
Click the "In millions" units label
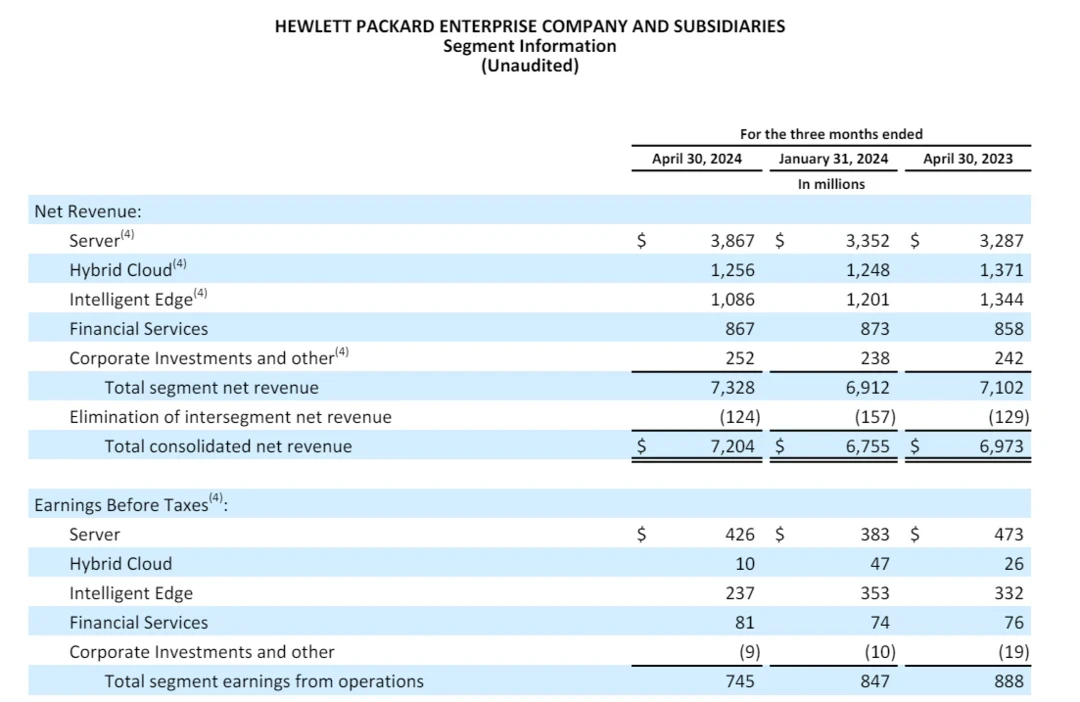[x=831, y=184]
